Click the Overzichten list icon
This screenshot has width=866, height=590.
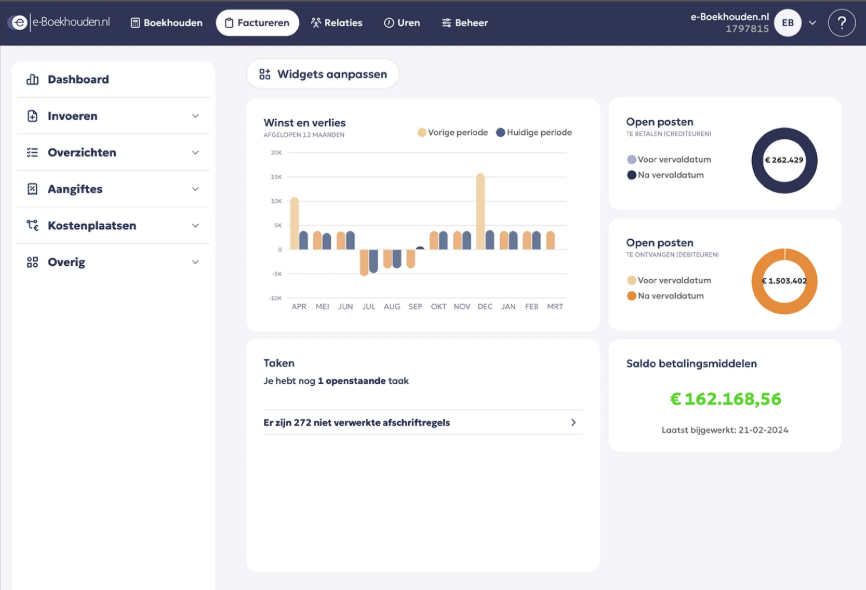pos(32,153)
